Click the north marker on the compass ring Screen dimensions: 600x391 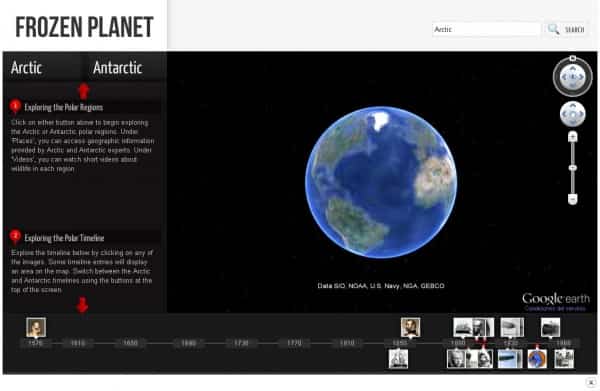[572, 58]
